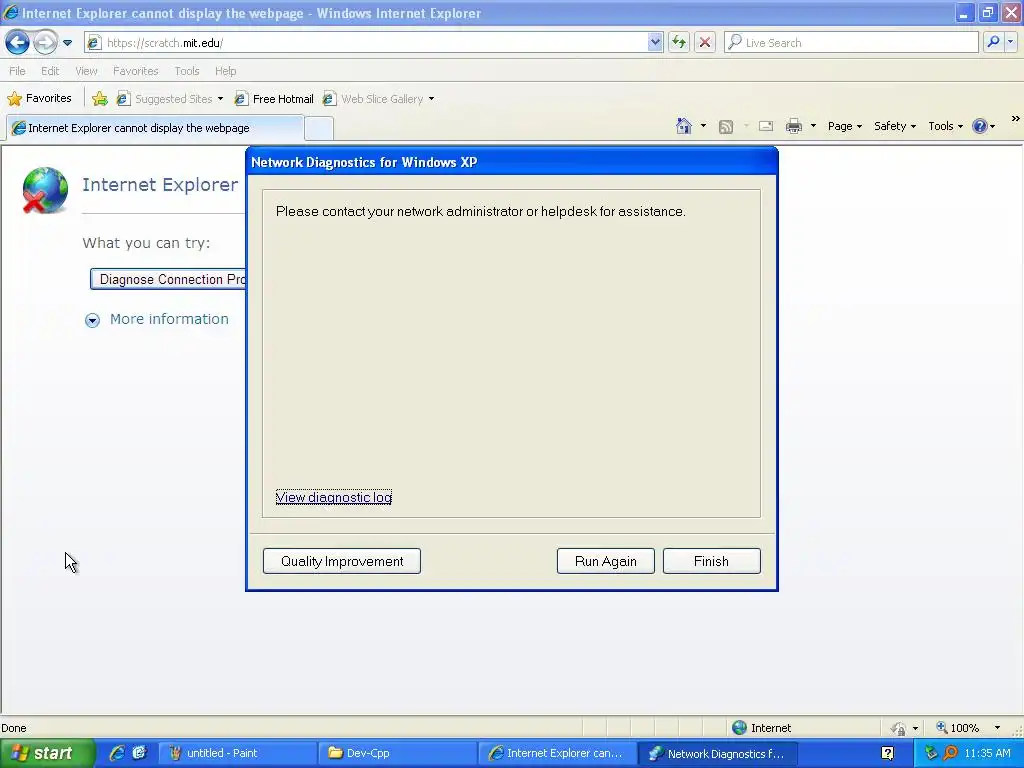Viewport: 1024px width, 768px height.
Task: Click the Search magnifier button
Action: point(993,43)
